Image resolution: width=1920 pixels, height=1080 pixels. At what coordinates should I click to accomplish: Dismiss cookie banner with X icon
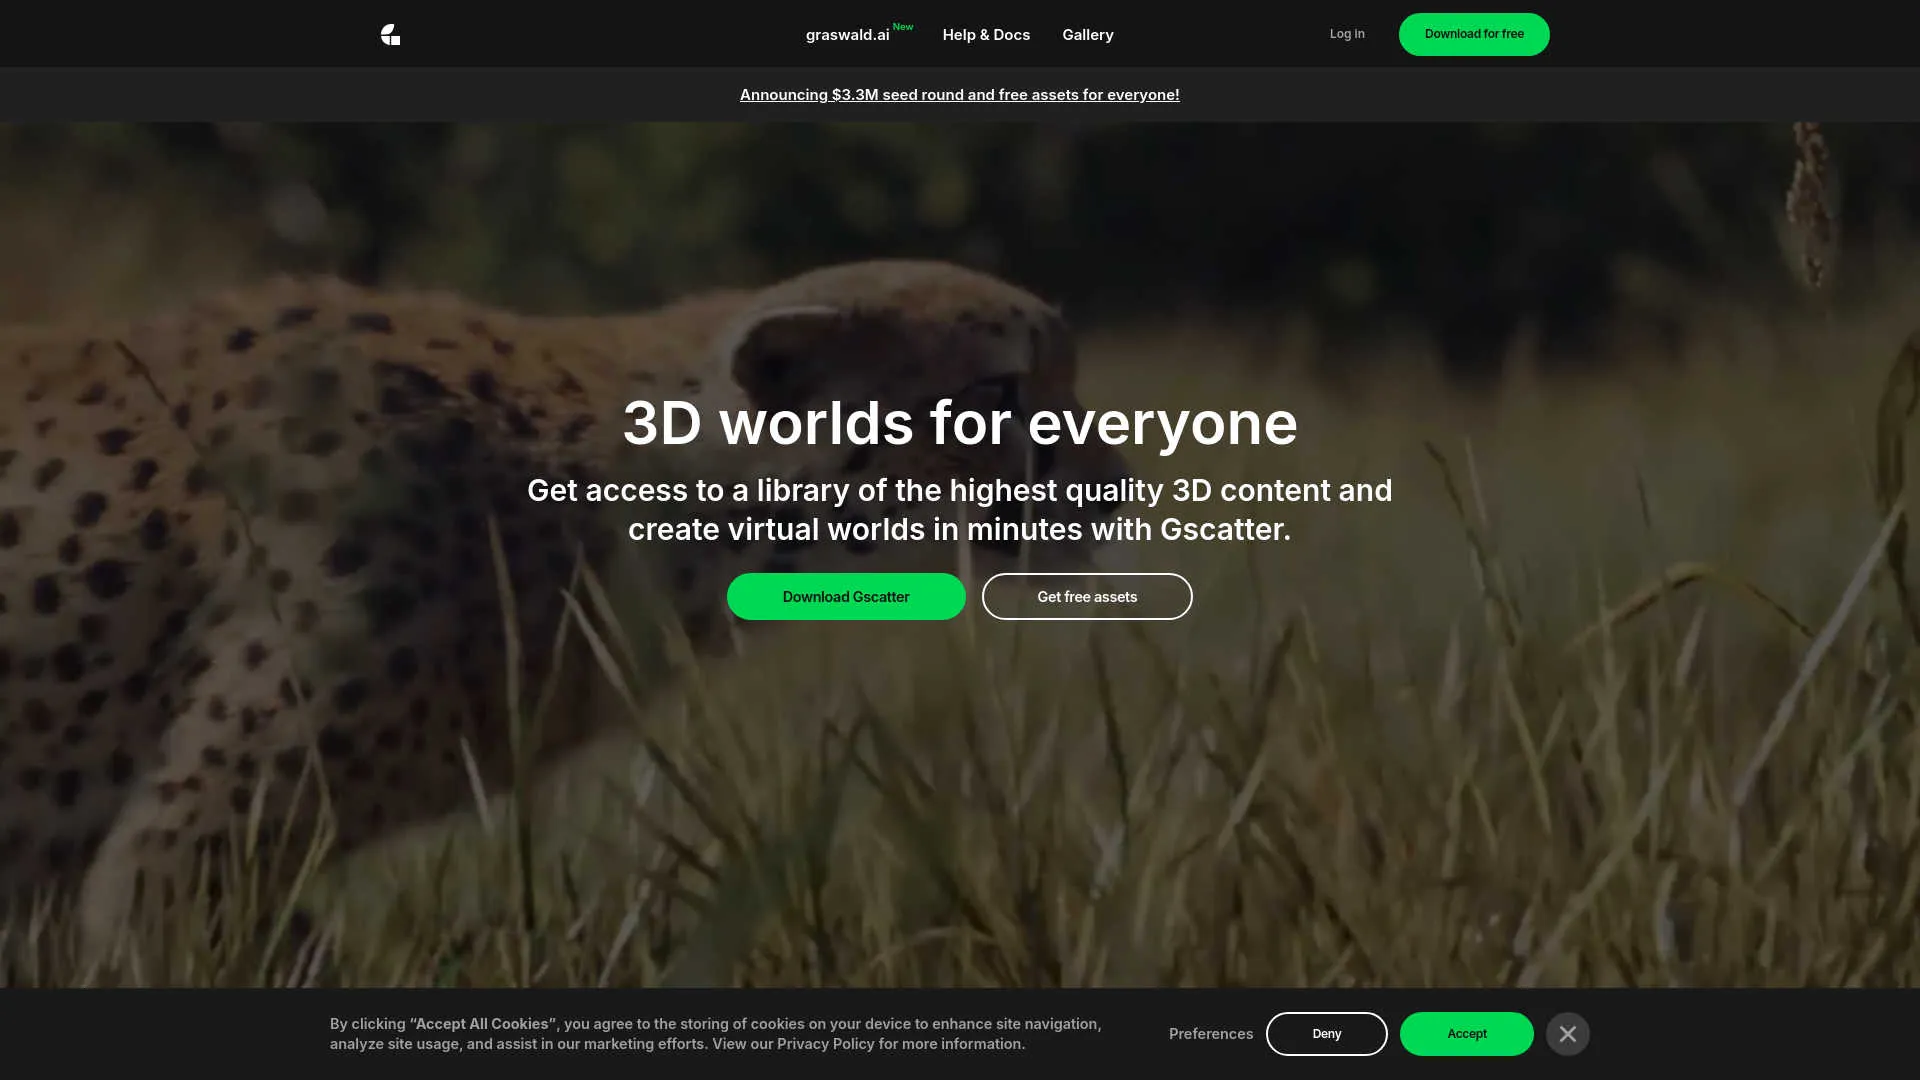(1567, 1034)
